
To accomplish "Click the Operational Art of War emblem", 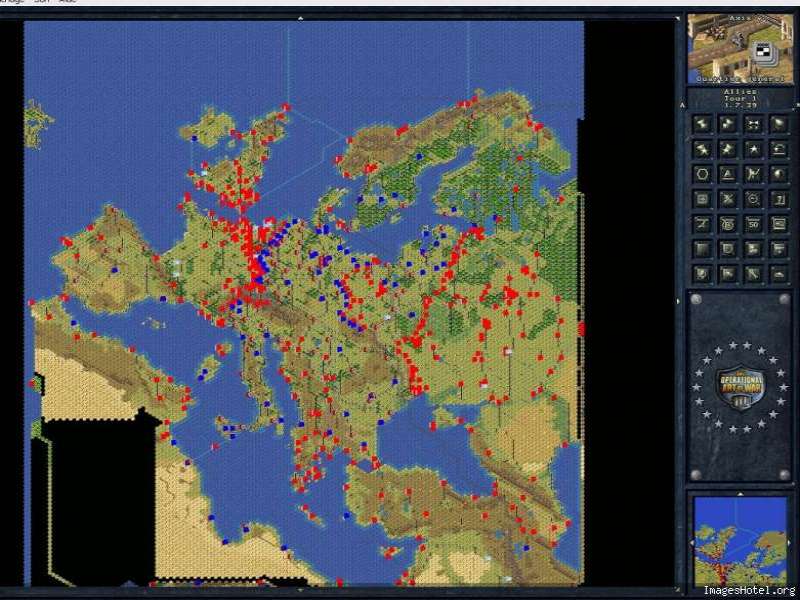I will tap(741, 387).
